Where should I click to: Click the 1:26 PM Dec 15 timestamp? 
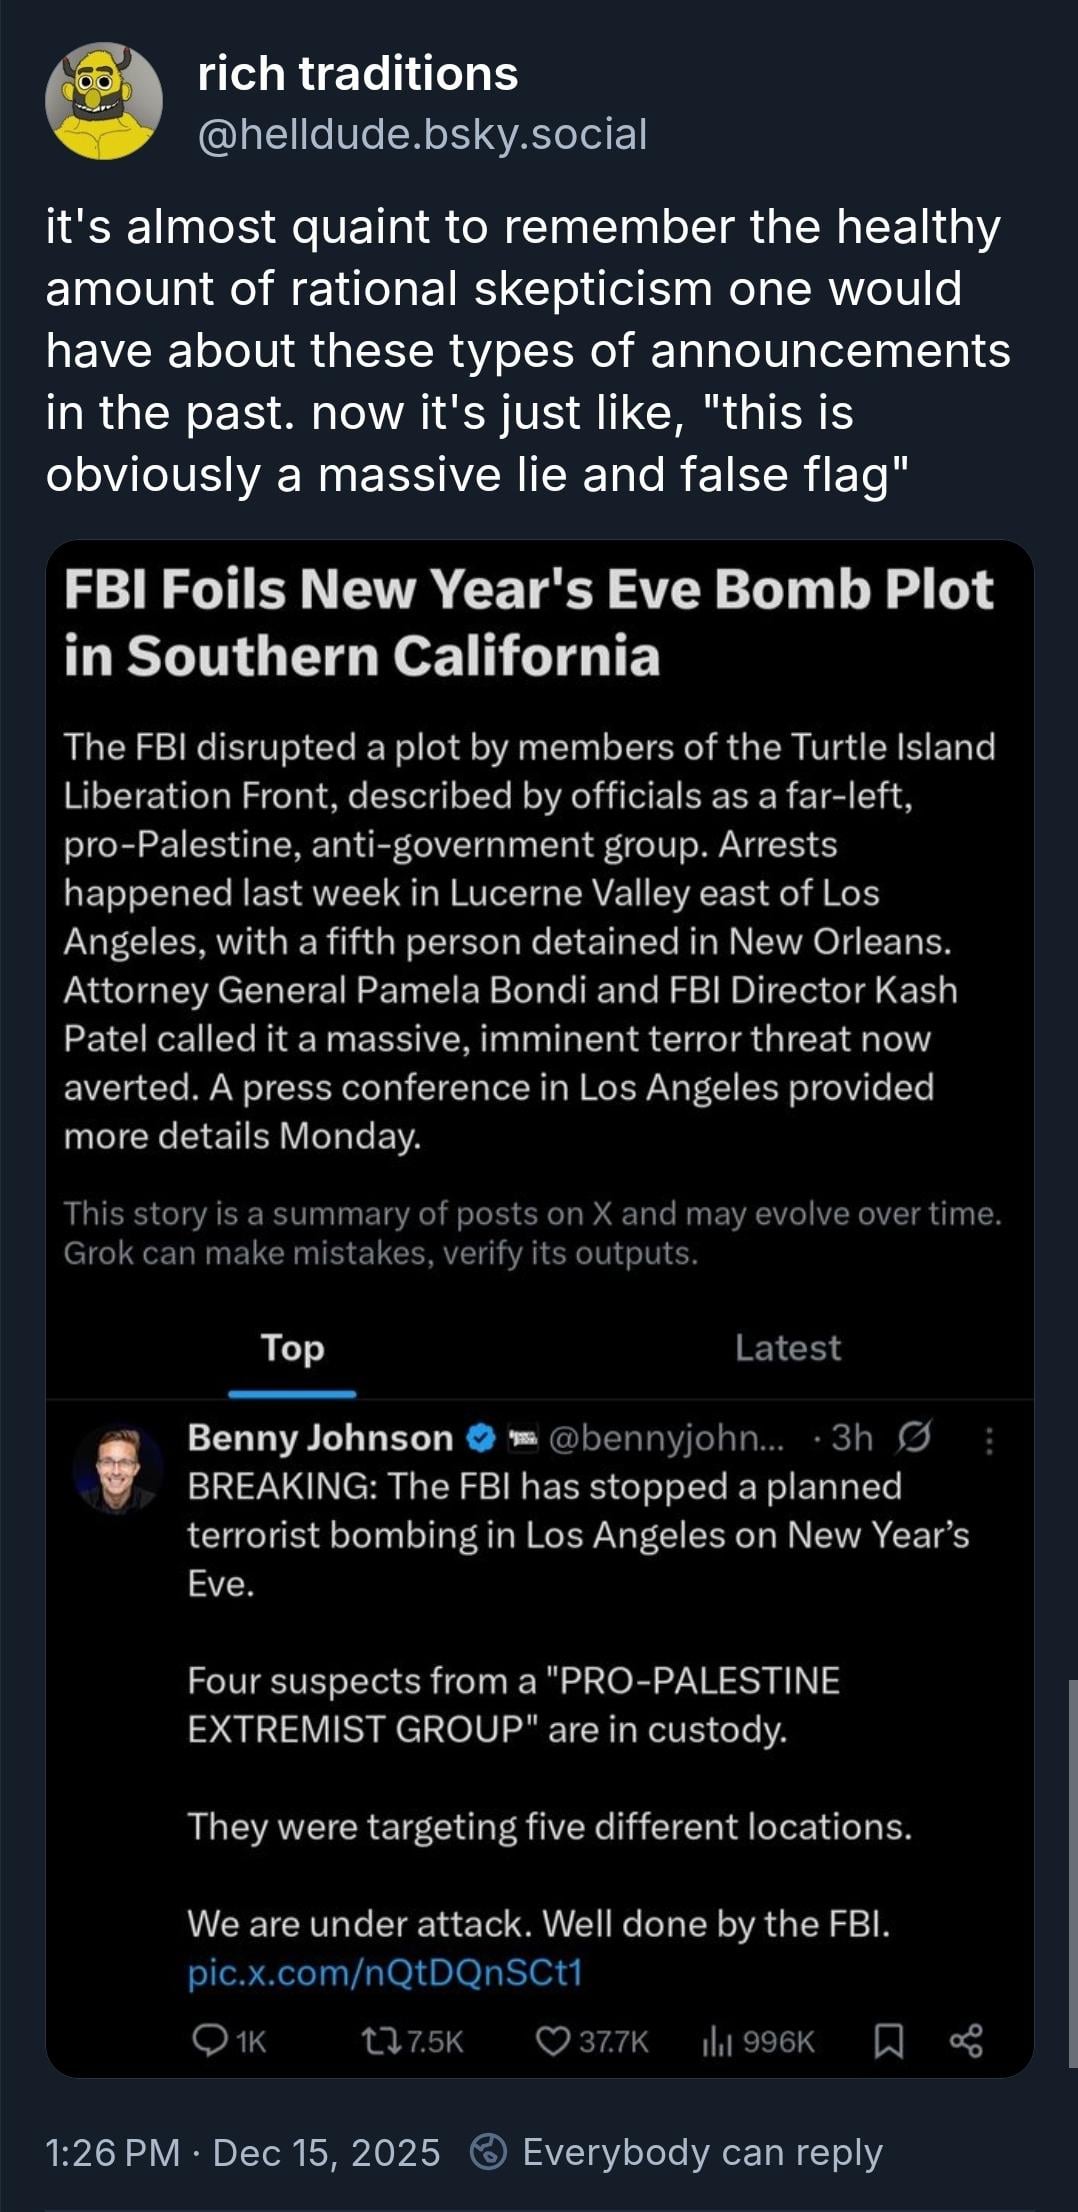pyautogui.click(x=243, y=2152)
